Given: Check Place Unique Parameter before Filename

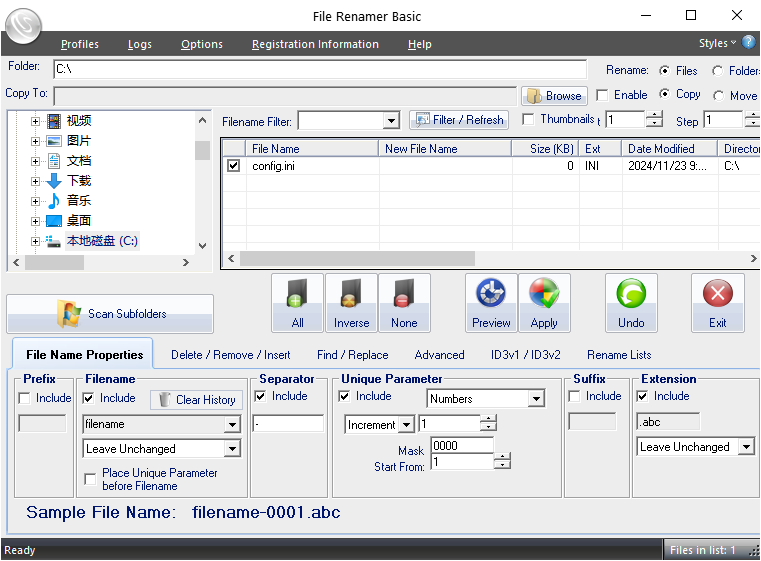Looking at the screenshot, I should pos(90,479).
